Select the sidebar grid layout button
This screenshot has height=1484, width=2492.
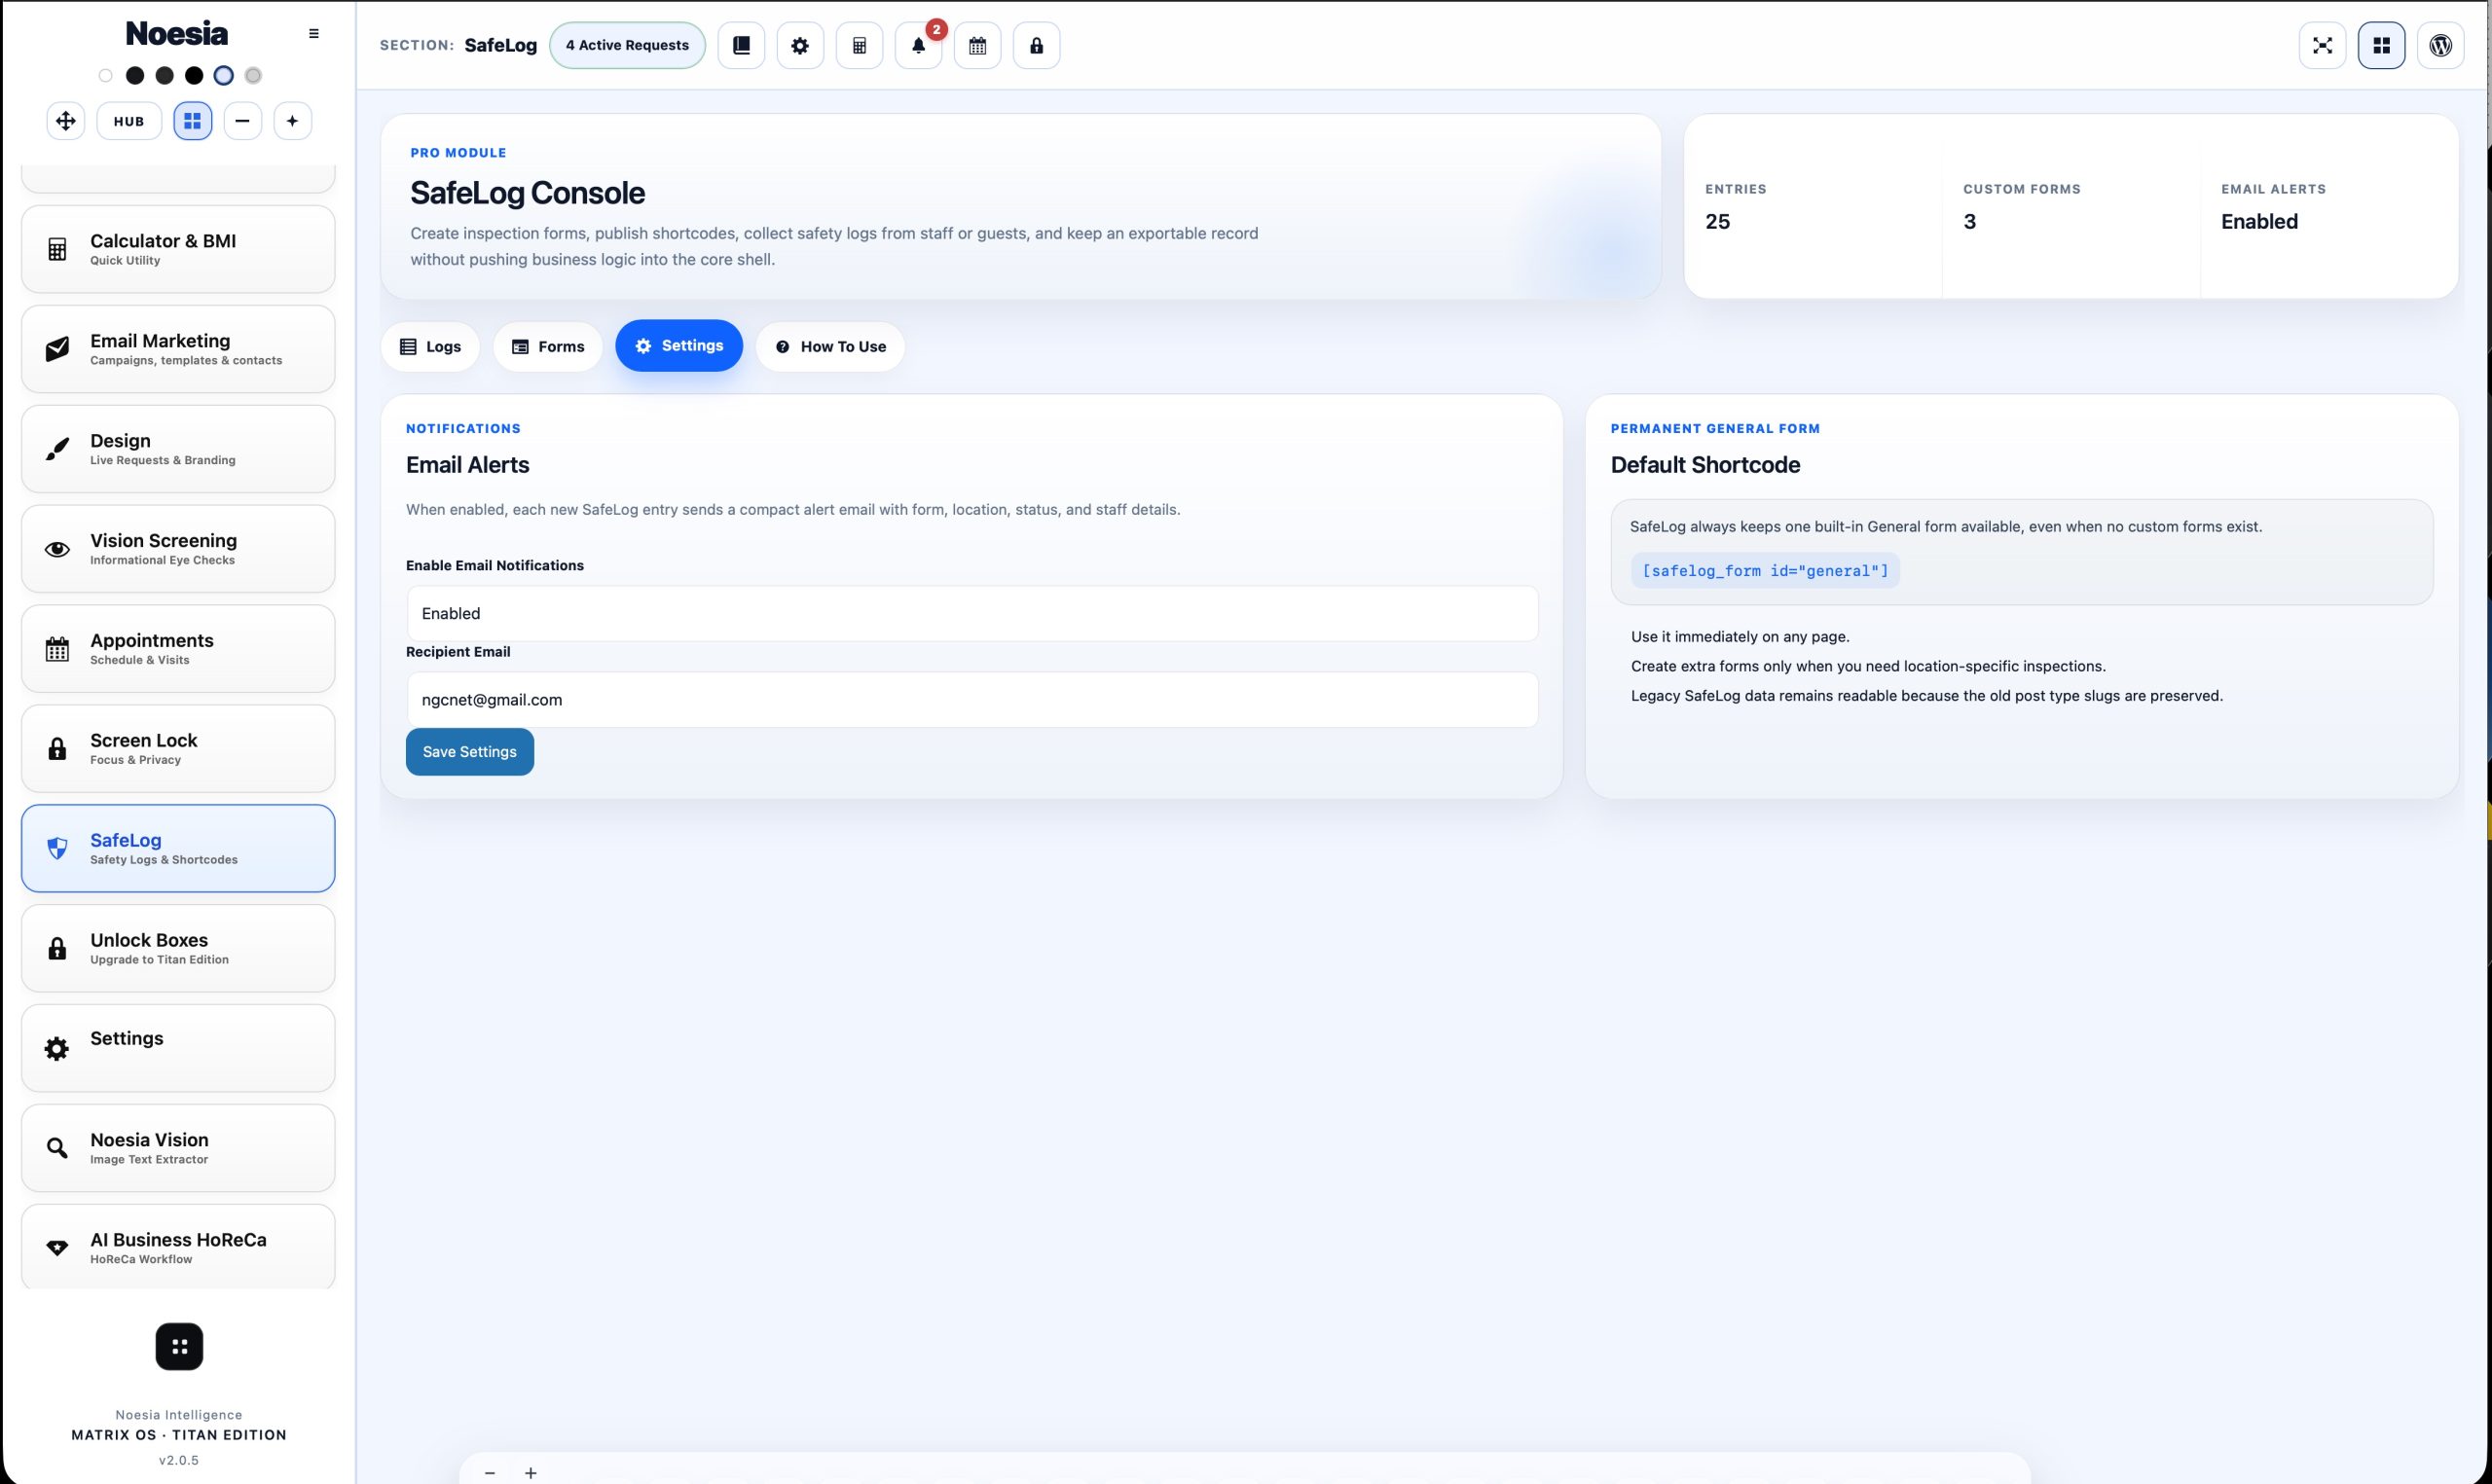(x=193, y=121)
